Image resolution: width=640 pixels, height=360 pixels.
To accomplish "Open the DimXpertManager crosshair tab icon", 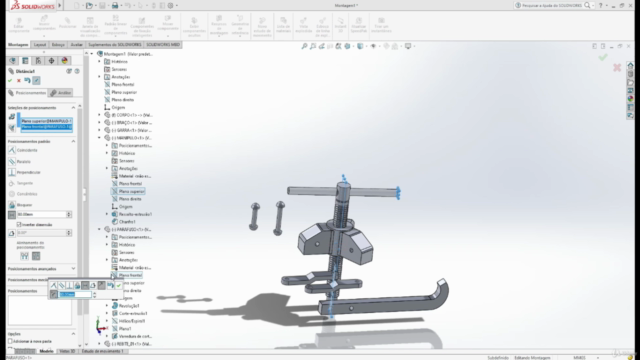I will 51,61.
